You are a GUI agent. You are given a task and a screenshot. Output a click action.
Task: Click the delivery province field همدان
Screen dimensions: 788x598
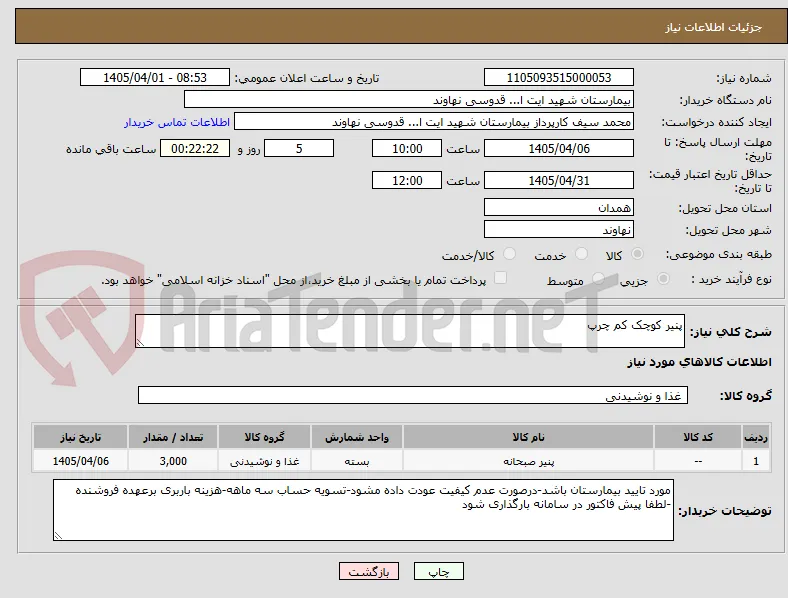558,207
